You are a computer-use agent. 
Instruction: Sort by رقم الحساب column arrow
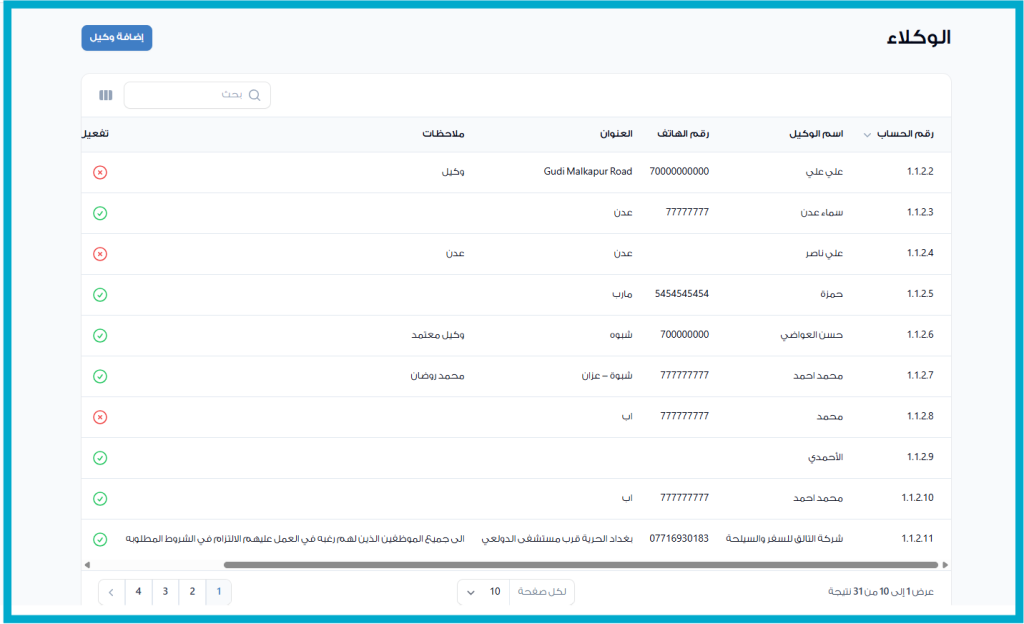pyautogui.click(x=867, y=135)
